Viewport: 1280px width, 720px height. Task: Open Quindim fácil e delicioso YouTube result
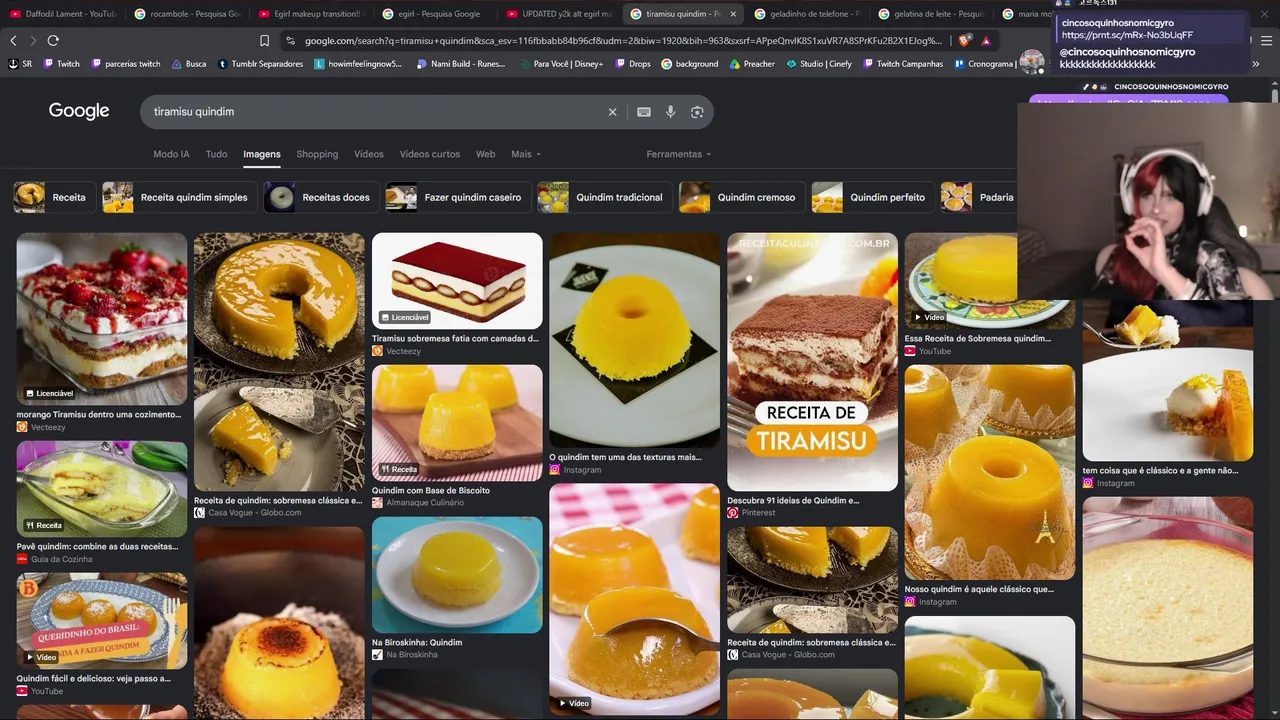(101, 621)
